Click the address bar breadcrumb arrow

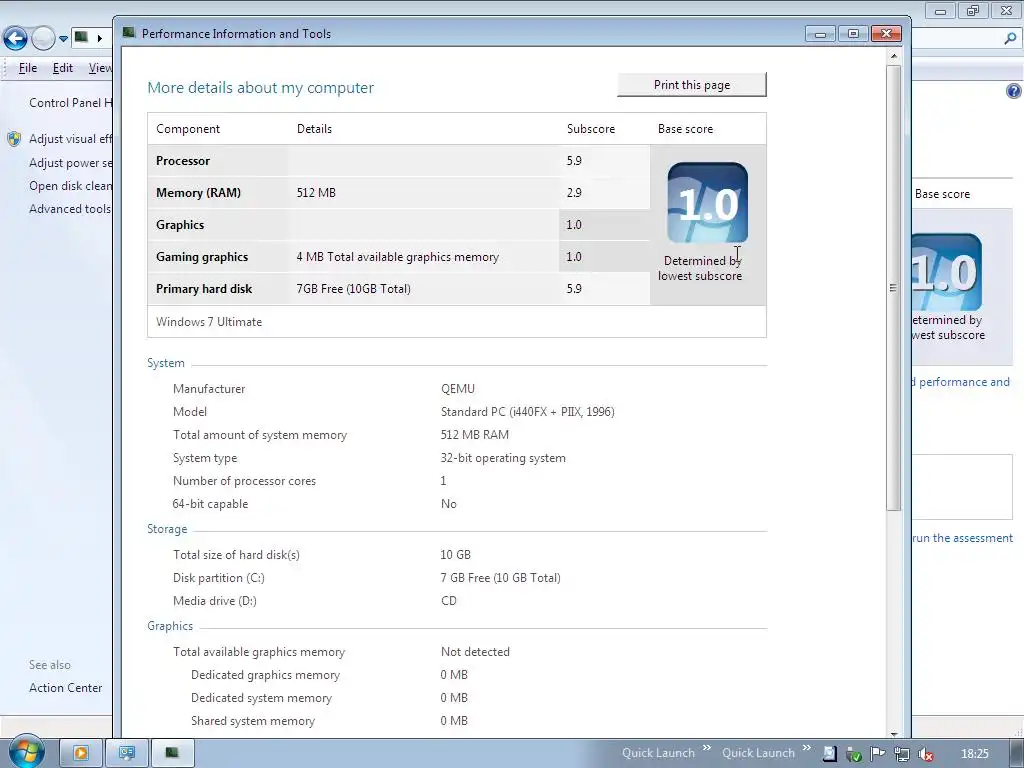(x=100, y=38)
